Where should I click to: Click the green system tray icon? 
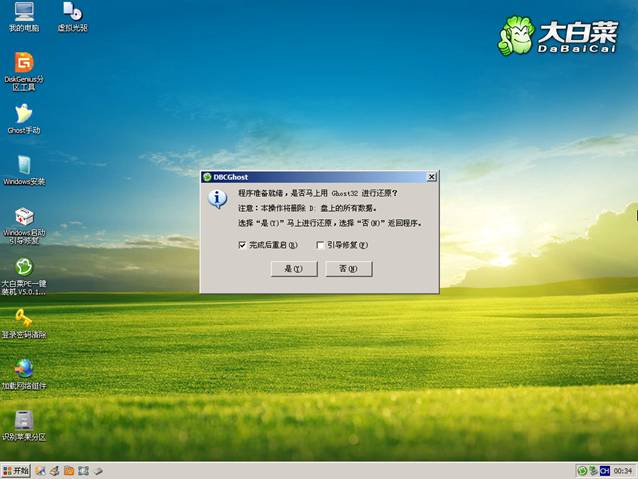[581, 471]
